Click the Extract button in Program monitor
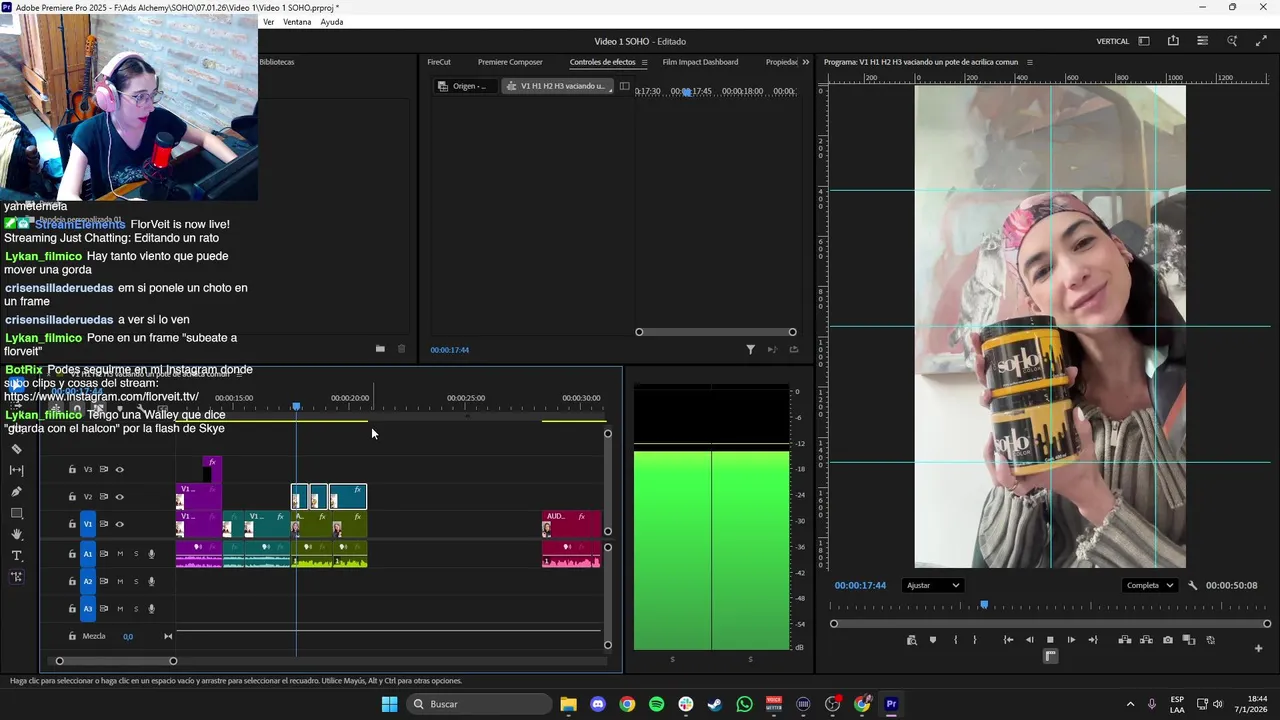This screenshot has width=1280, height=720. pyautogui.click(x=1146, y=640)
